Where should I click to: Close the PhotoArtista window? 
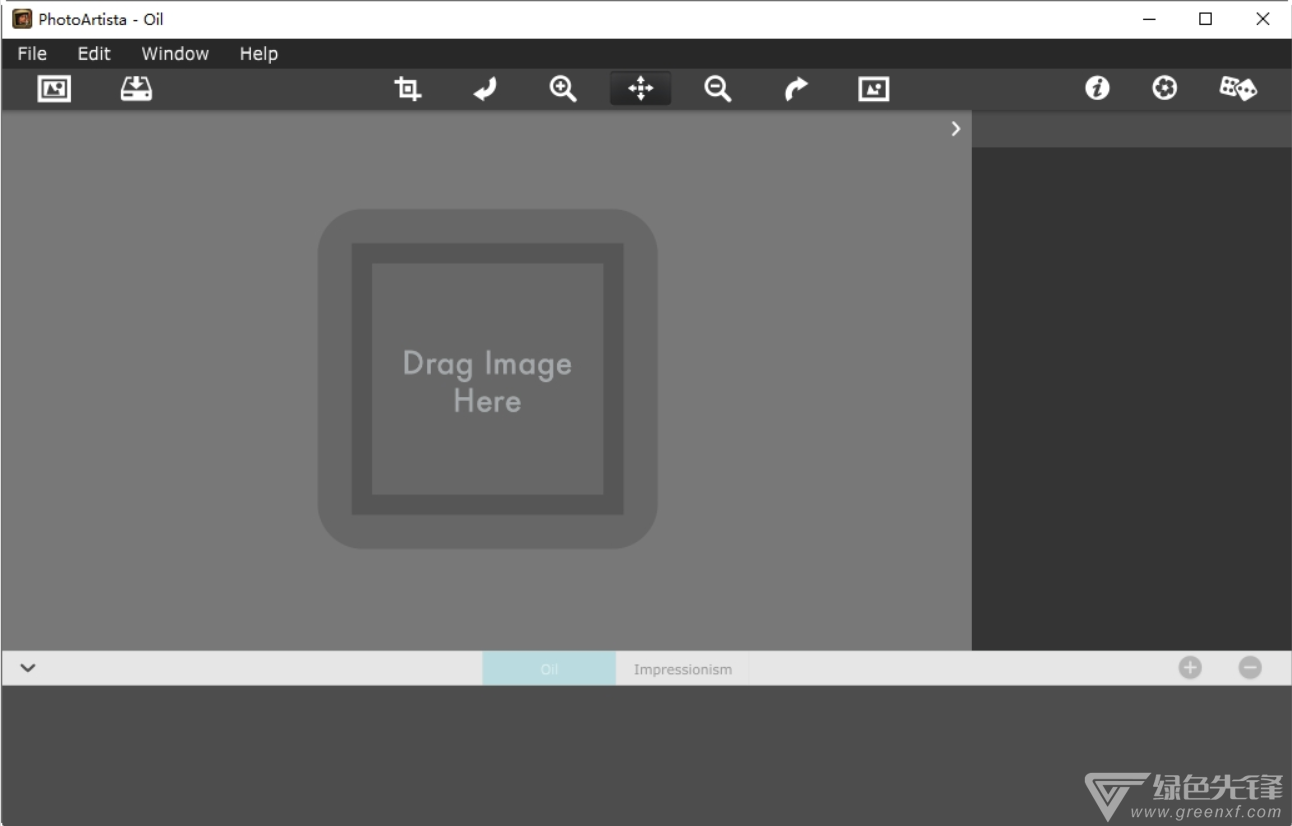click(x=1263, y=19)
